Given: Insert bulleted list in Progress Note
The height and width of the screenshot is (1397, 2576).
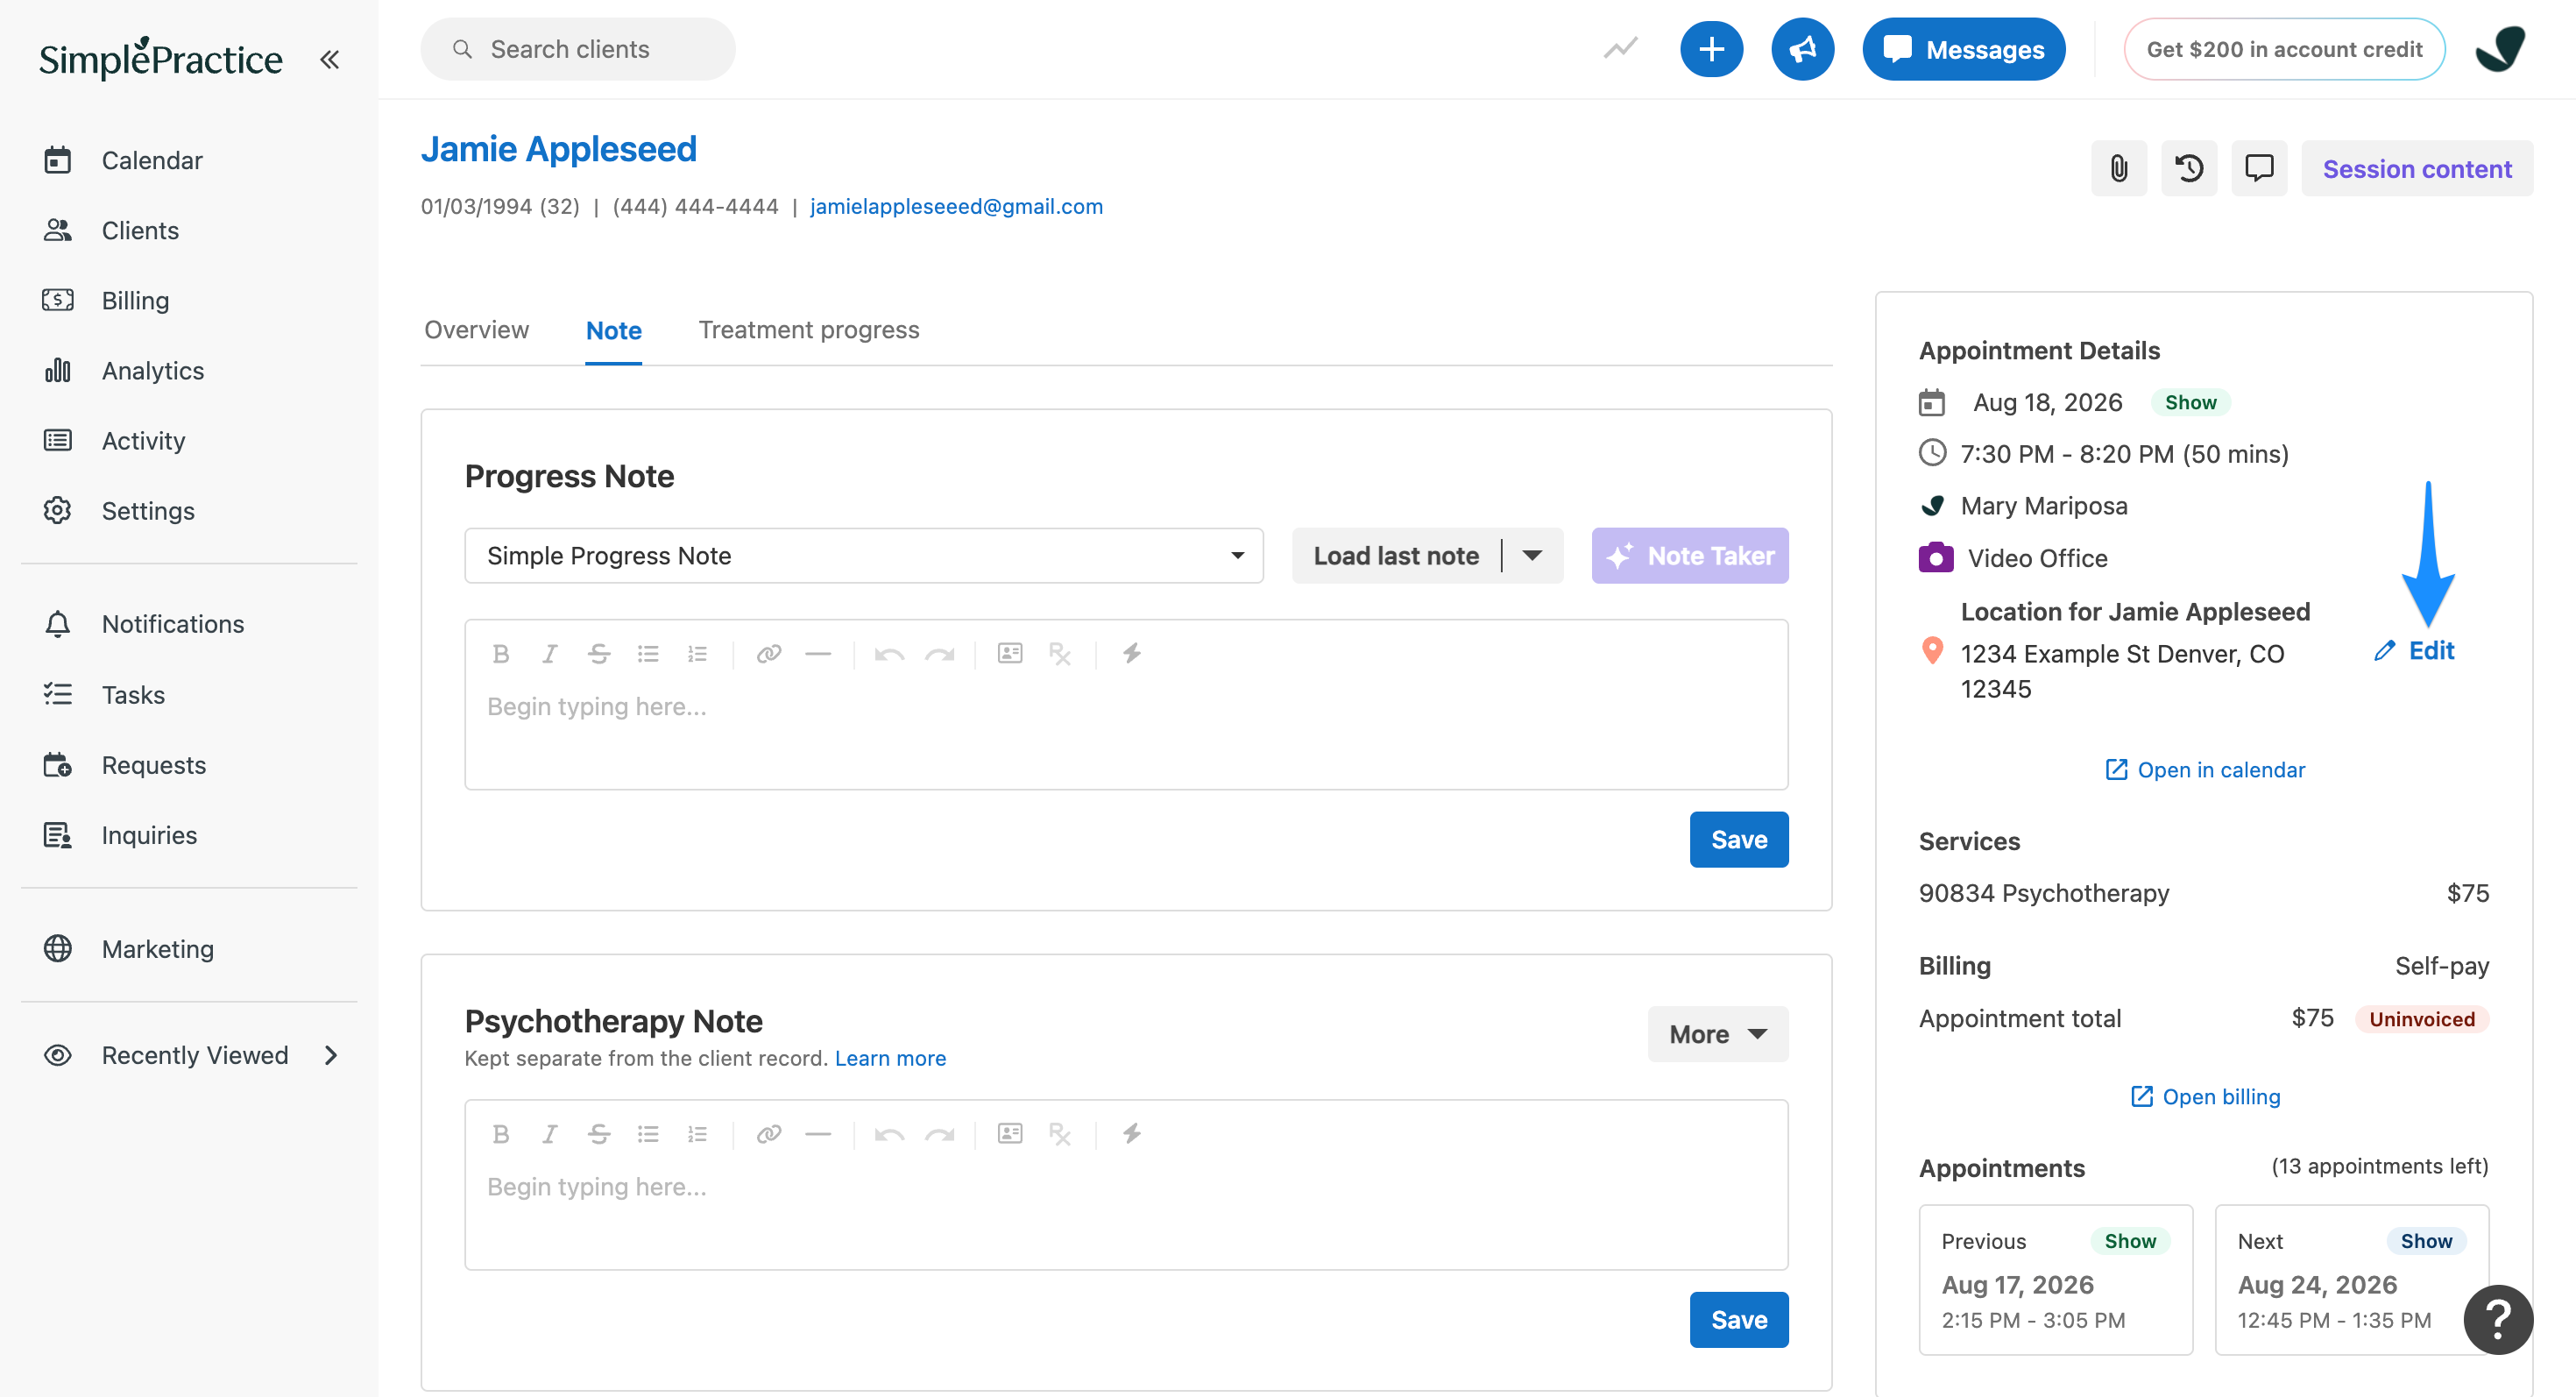Looking at the screenshot, I should point(648,654).
